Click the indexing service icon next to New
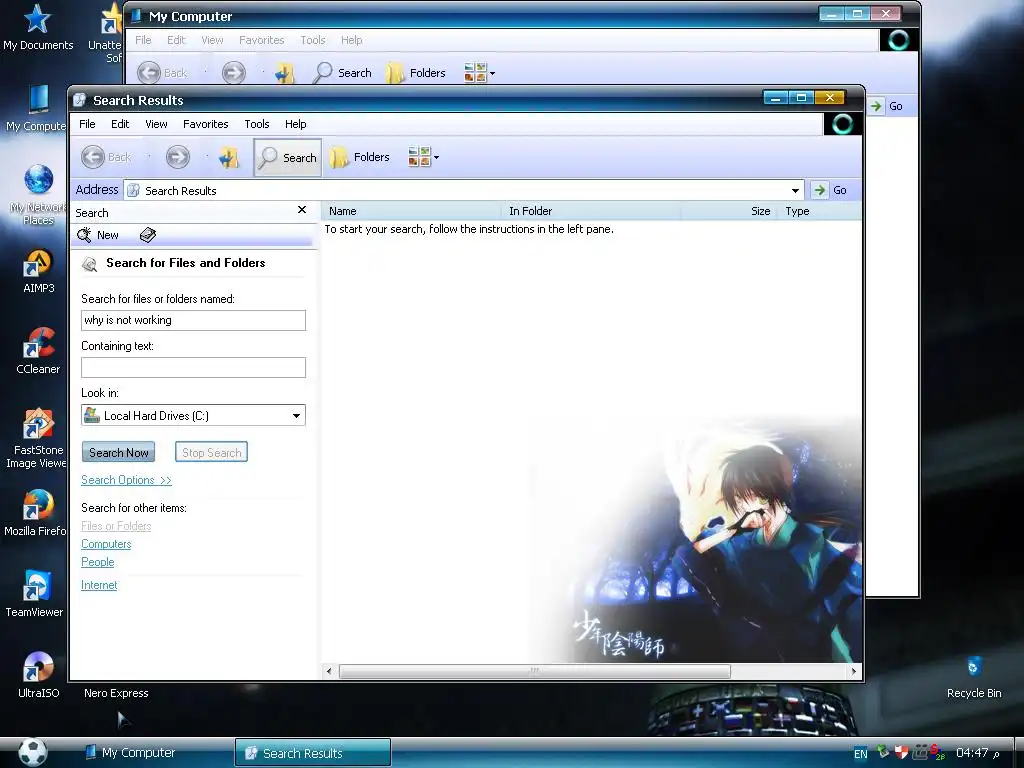 pyautogui.click(x=148, y=235)
